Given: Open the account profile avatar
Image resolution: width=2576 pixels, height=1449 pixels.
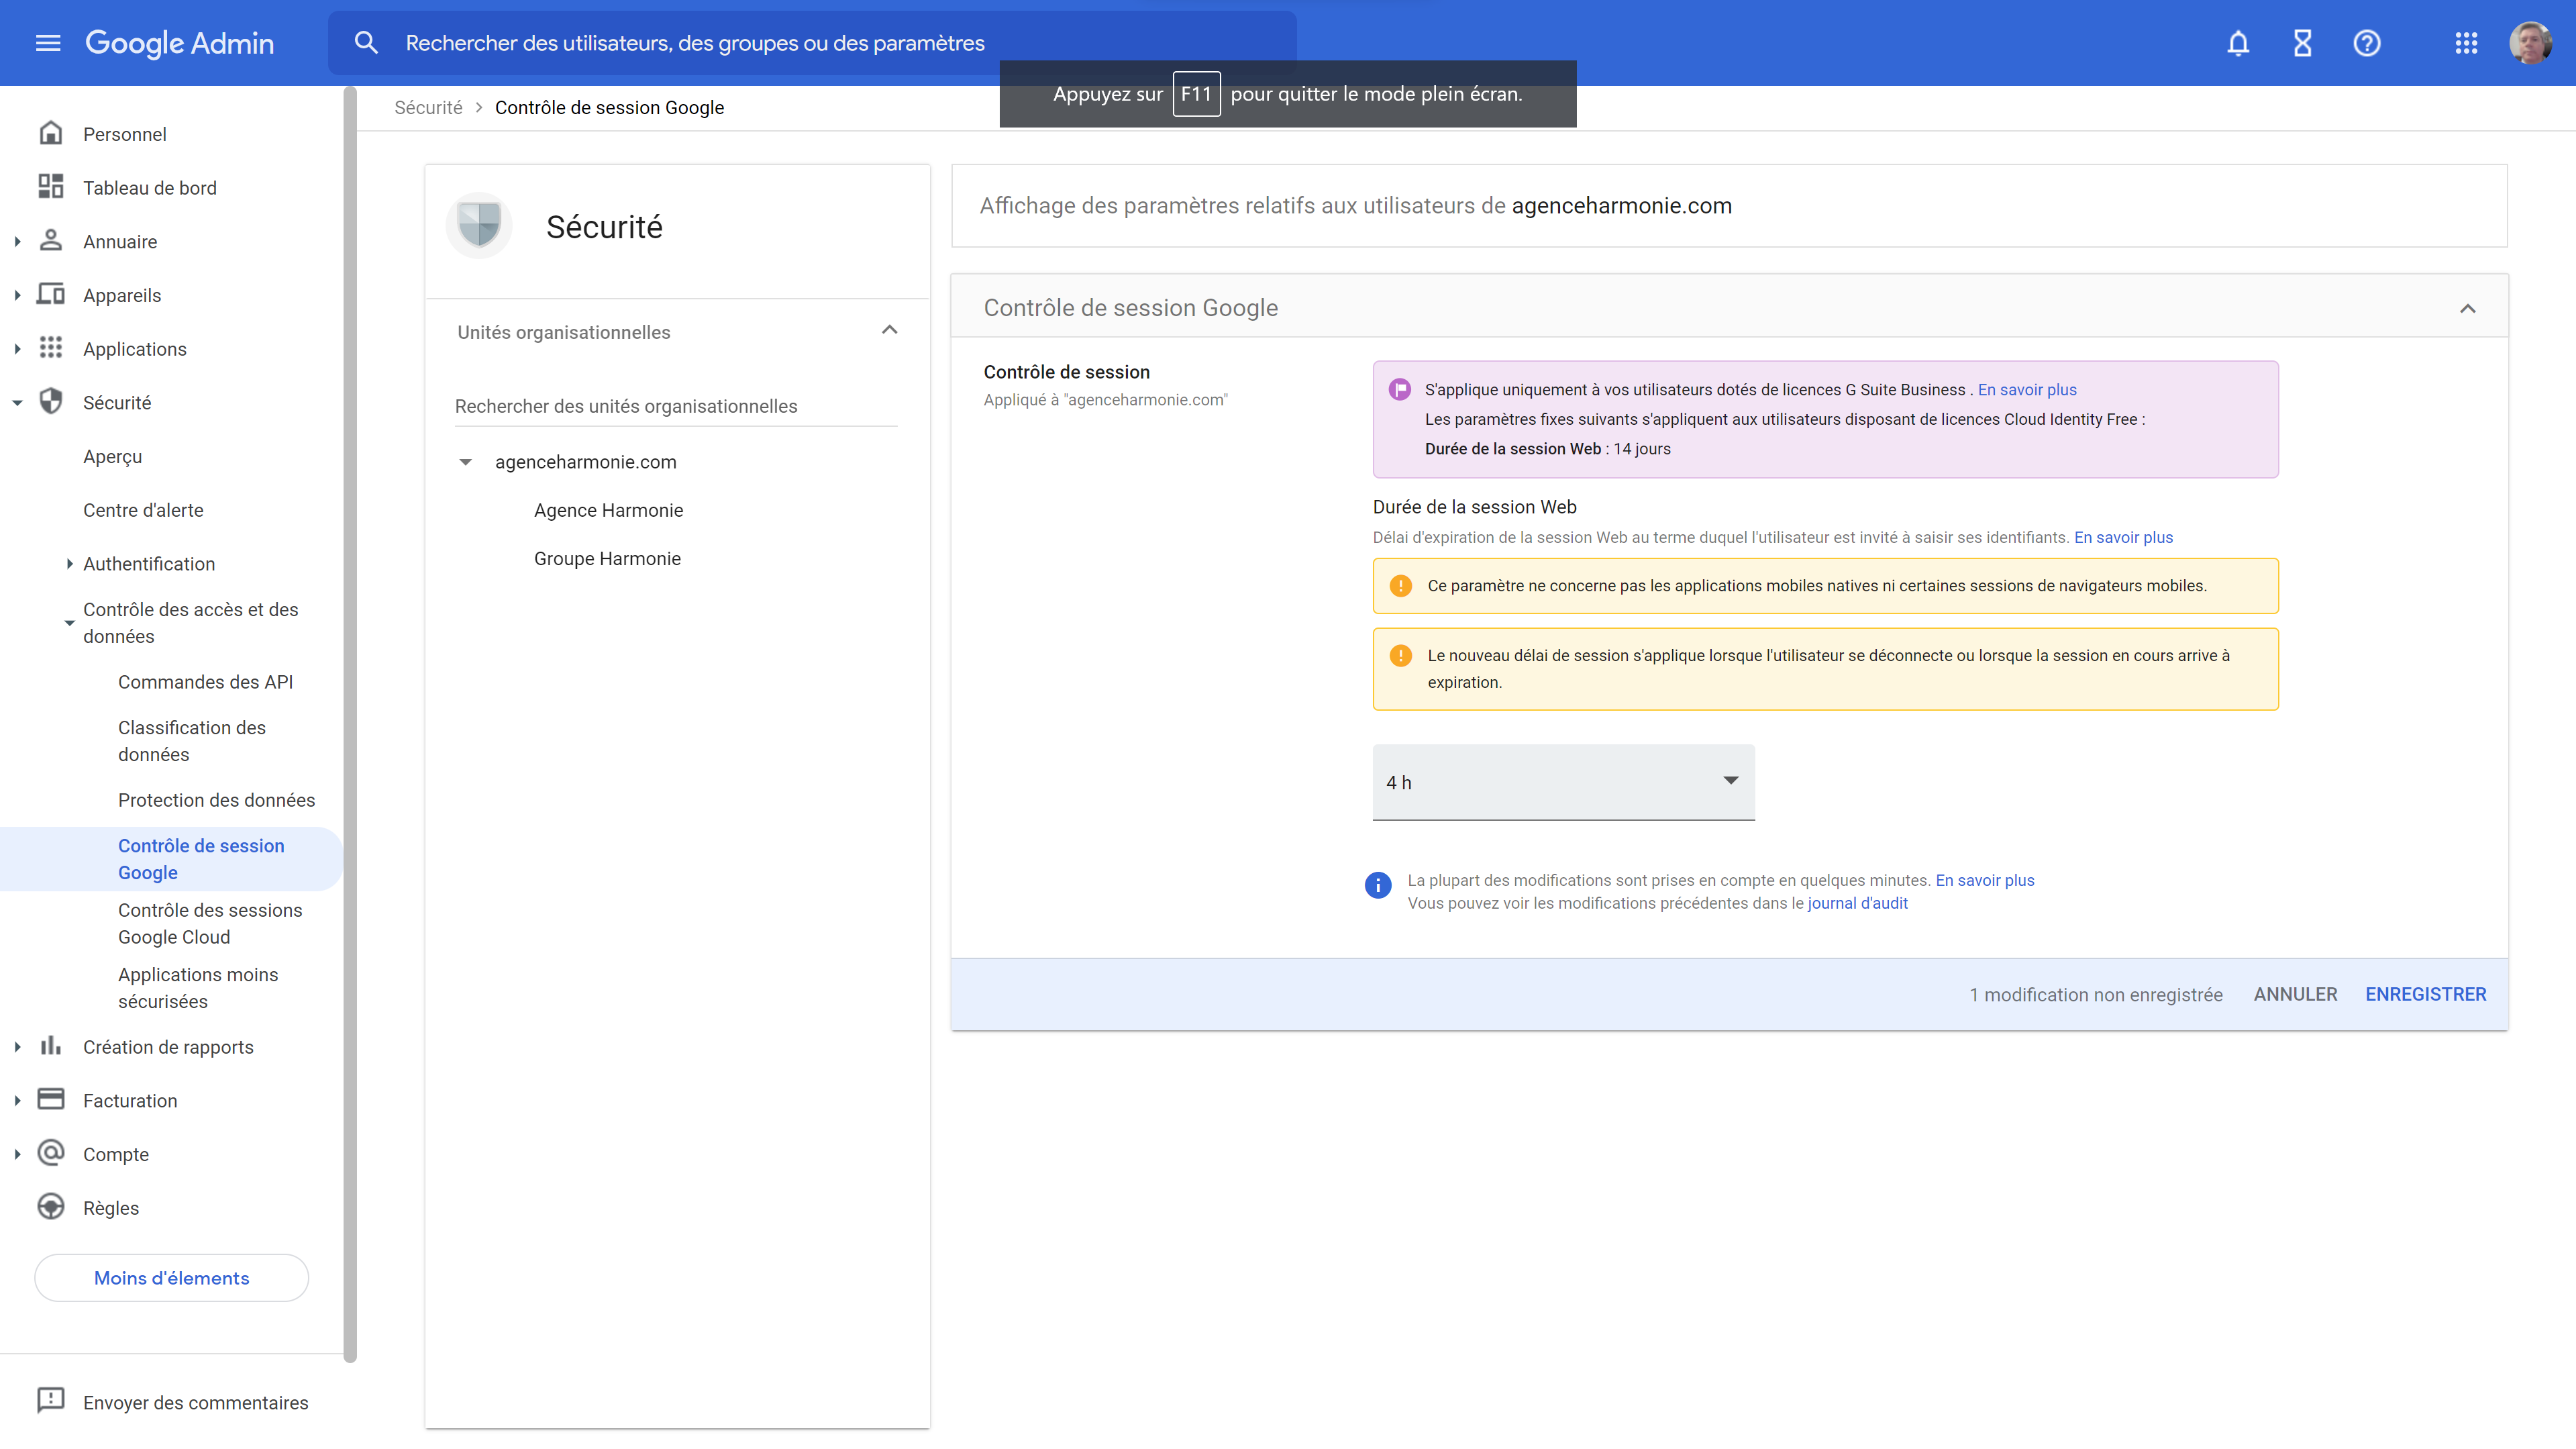Looking at the screenshot, I should pos(2531,43).
